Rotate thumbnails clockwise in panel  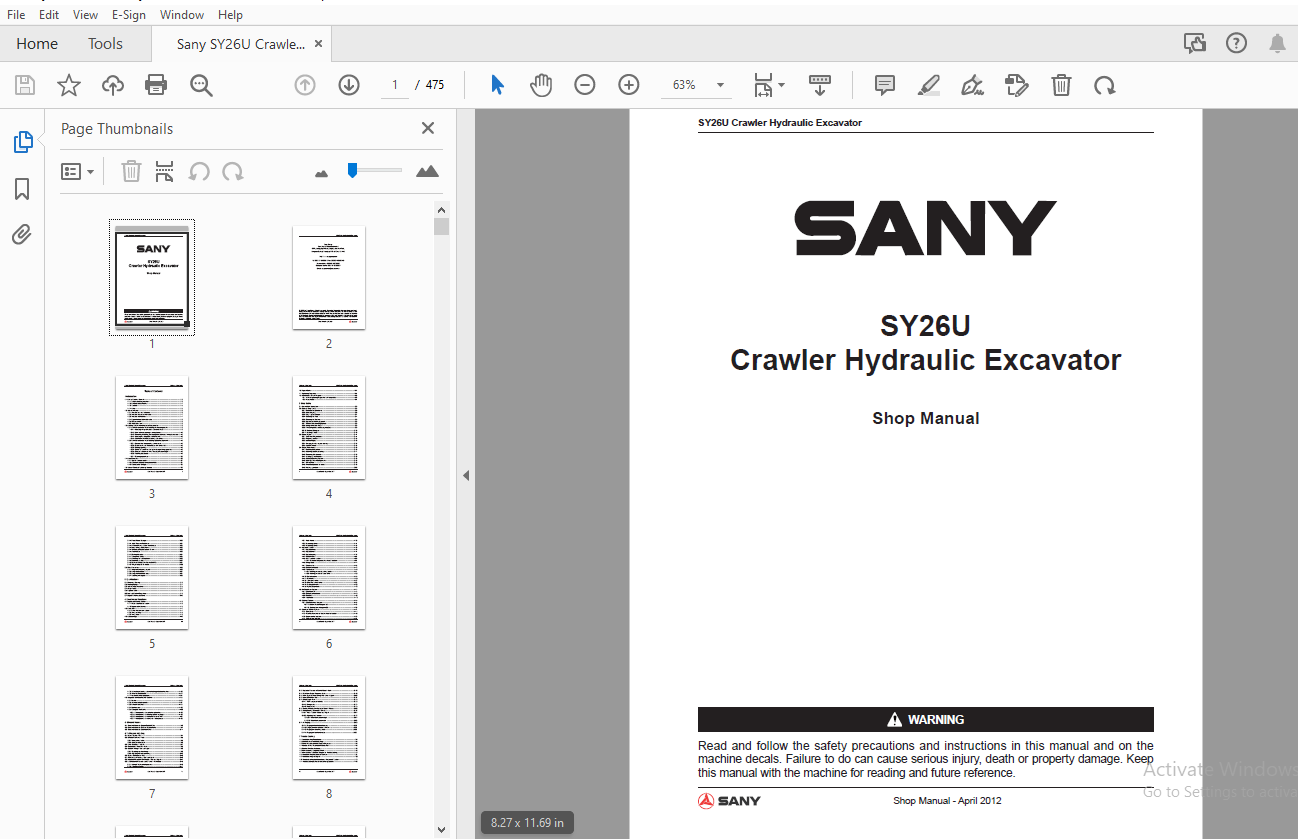pos(233,171)
